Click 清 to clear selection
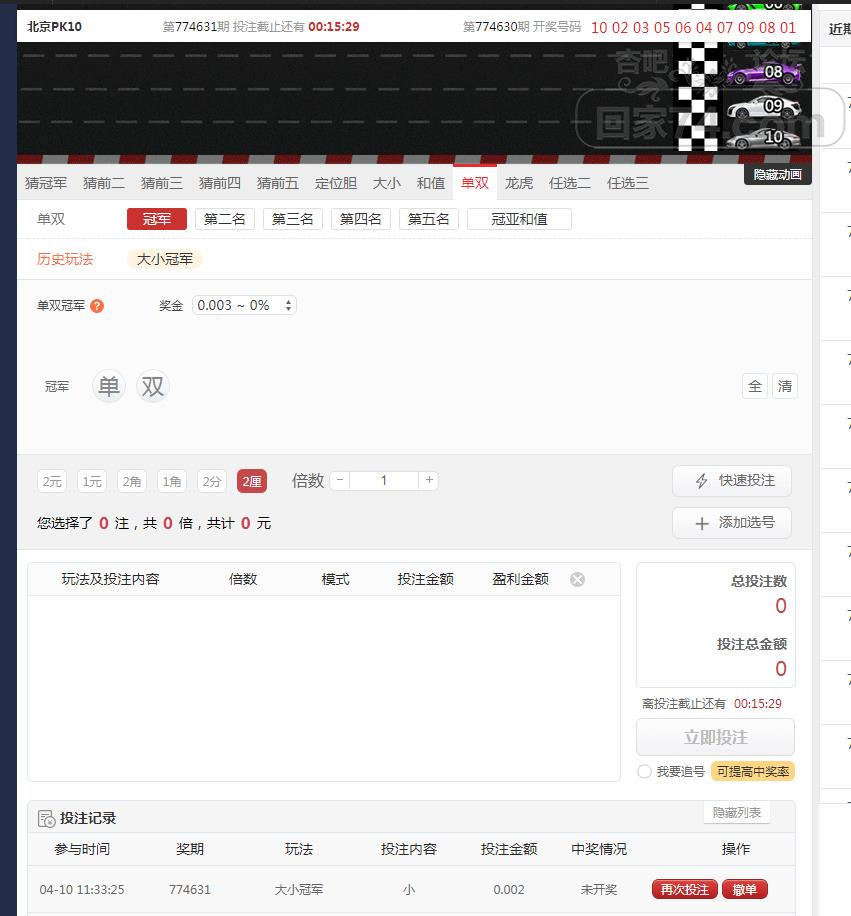This screenshot has width=851, height=916. click(x=784, y=386)
